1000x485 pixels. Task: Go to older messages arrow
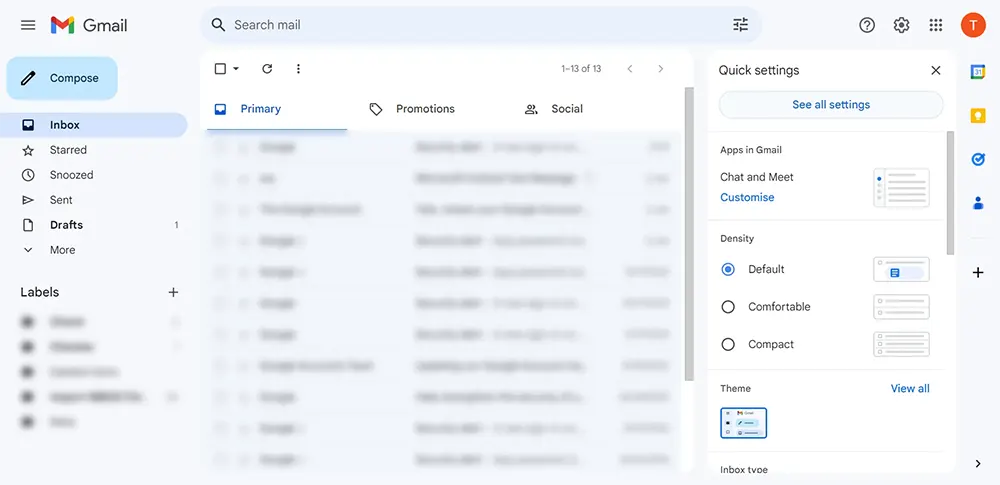[661, 68]
